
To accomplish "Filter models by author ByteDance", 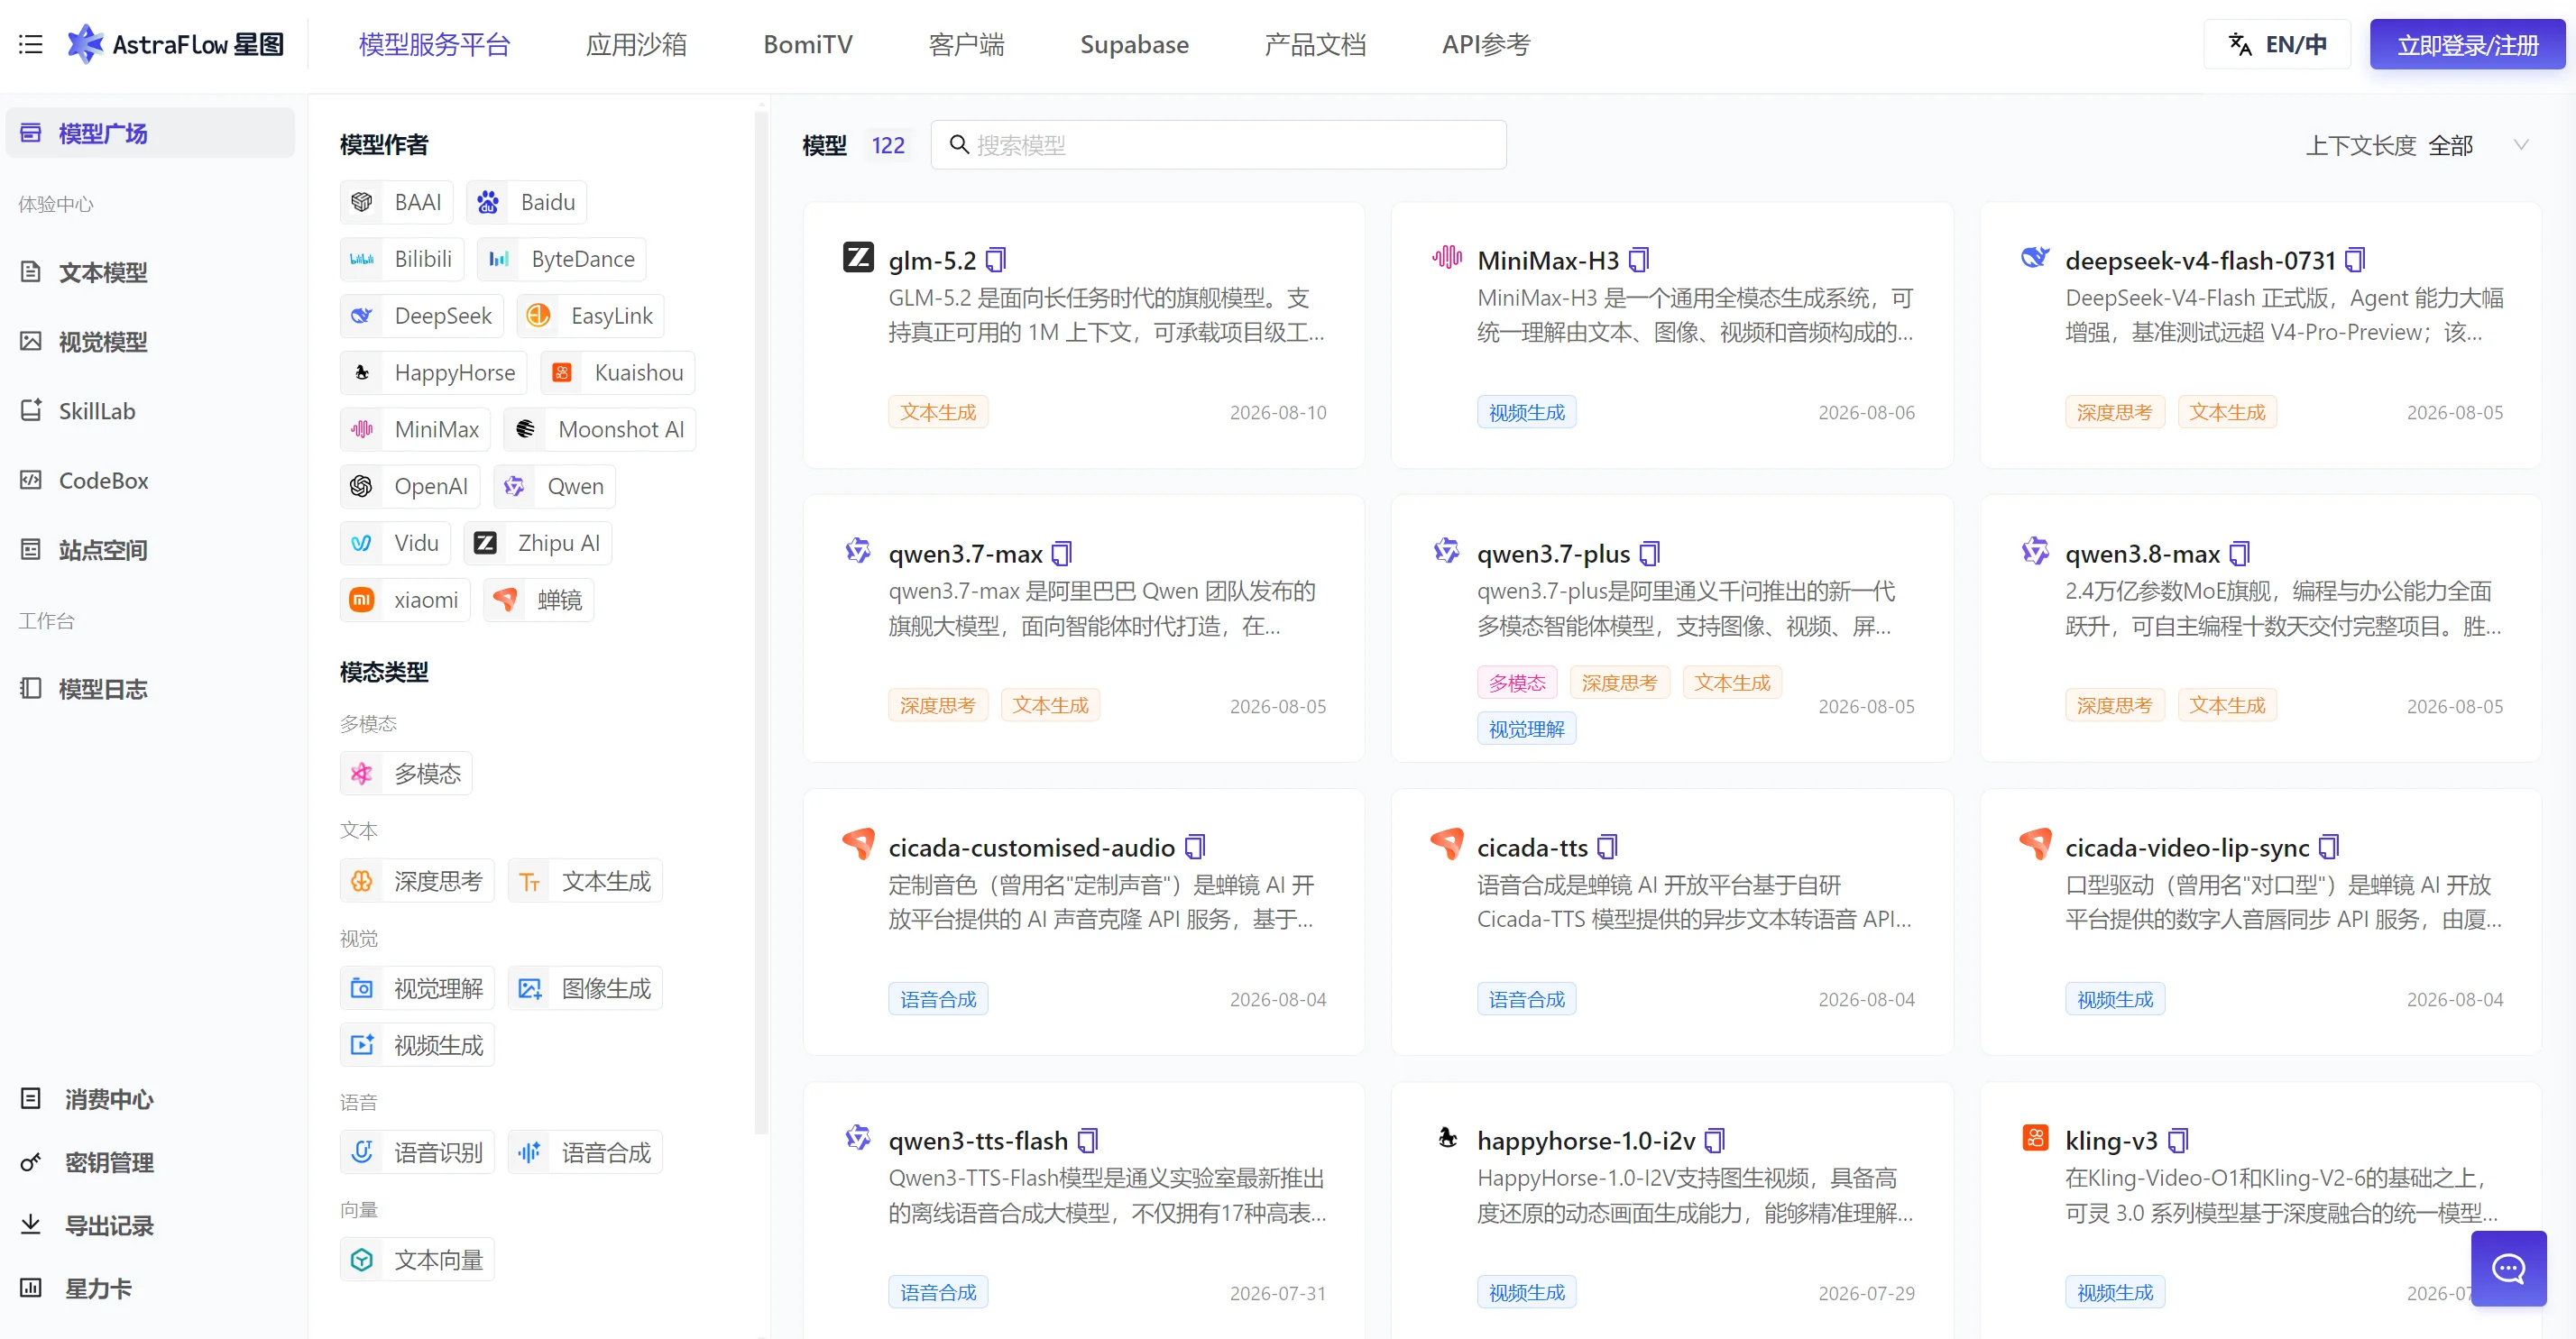I will coord(562,259).
